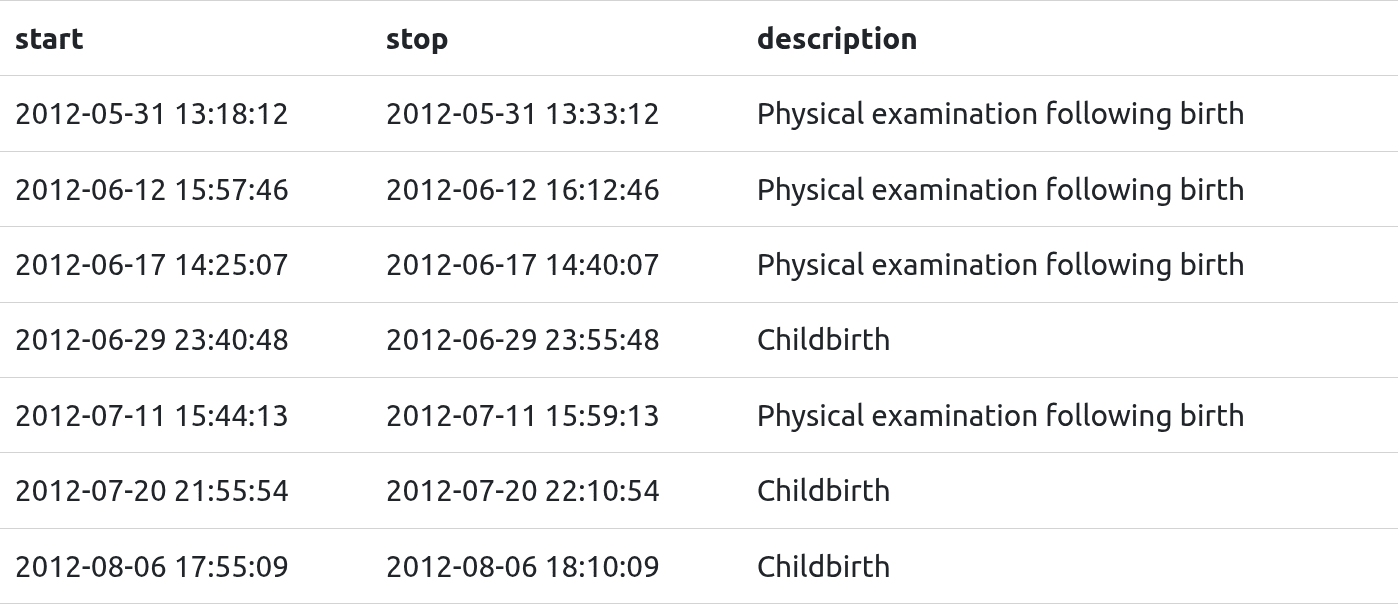Image resolution: width=1398 pixels, height=604 pixels.
Task: Select start time 2012-07-20 21:55:54
Action: coord(151,491)
